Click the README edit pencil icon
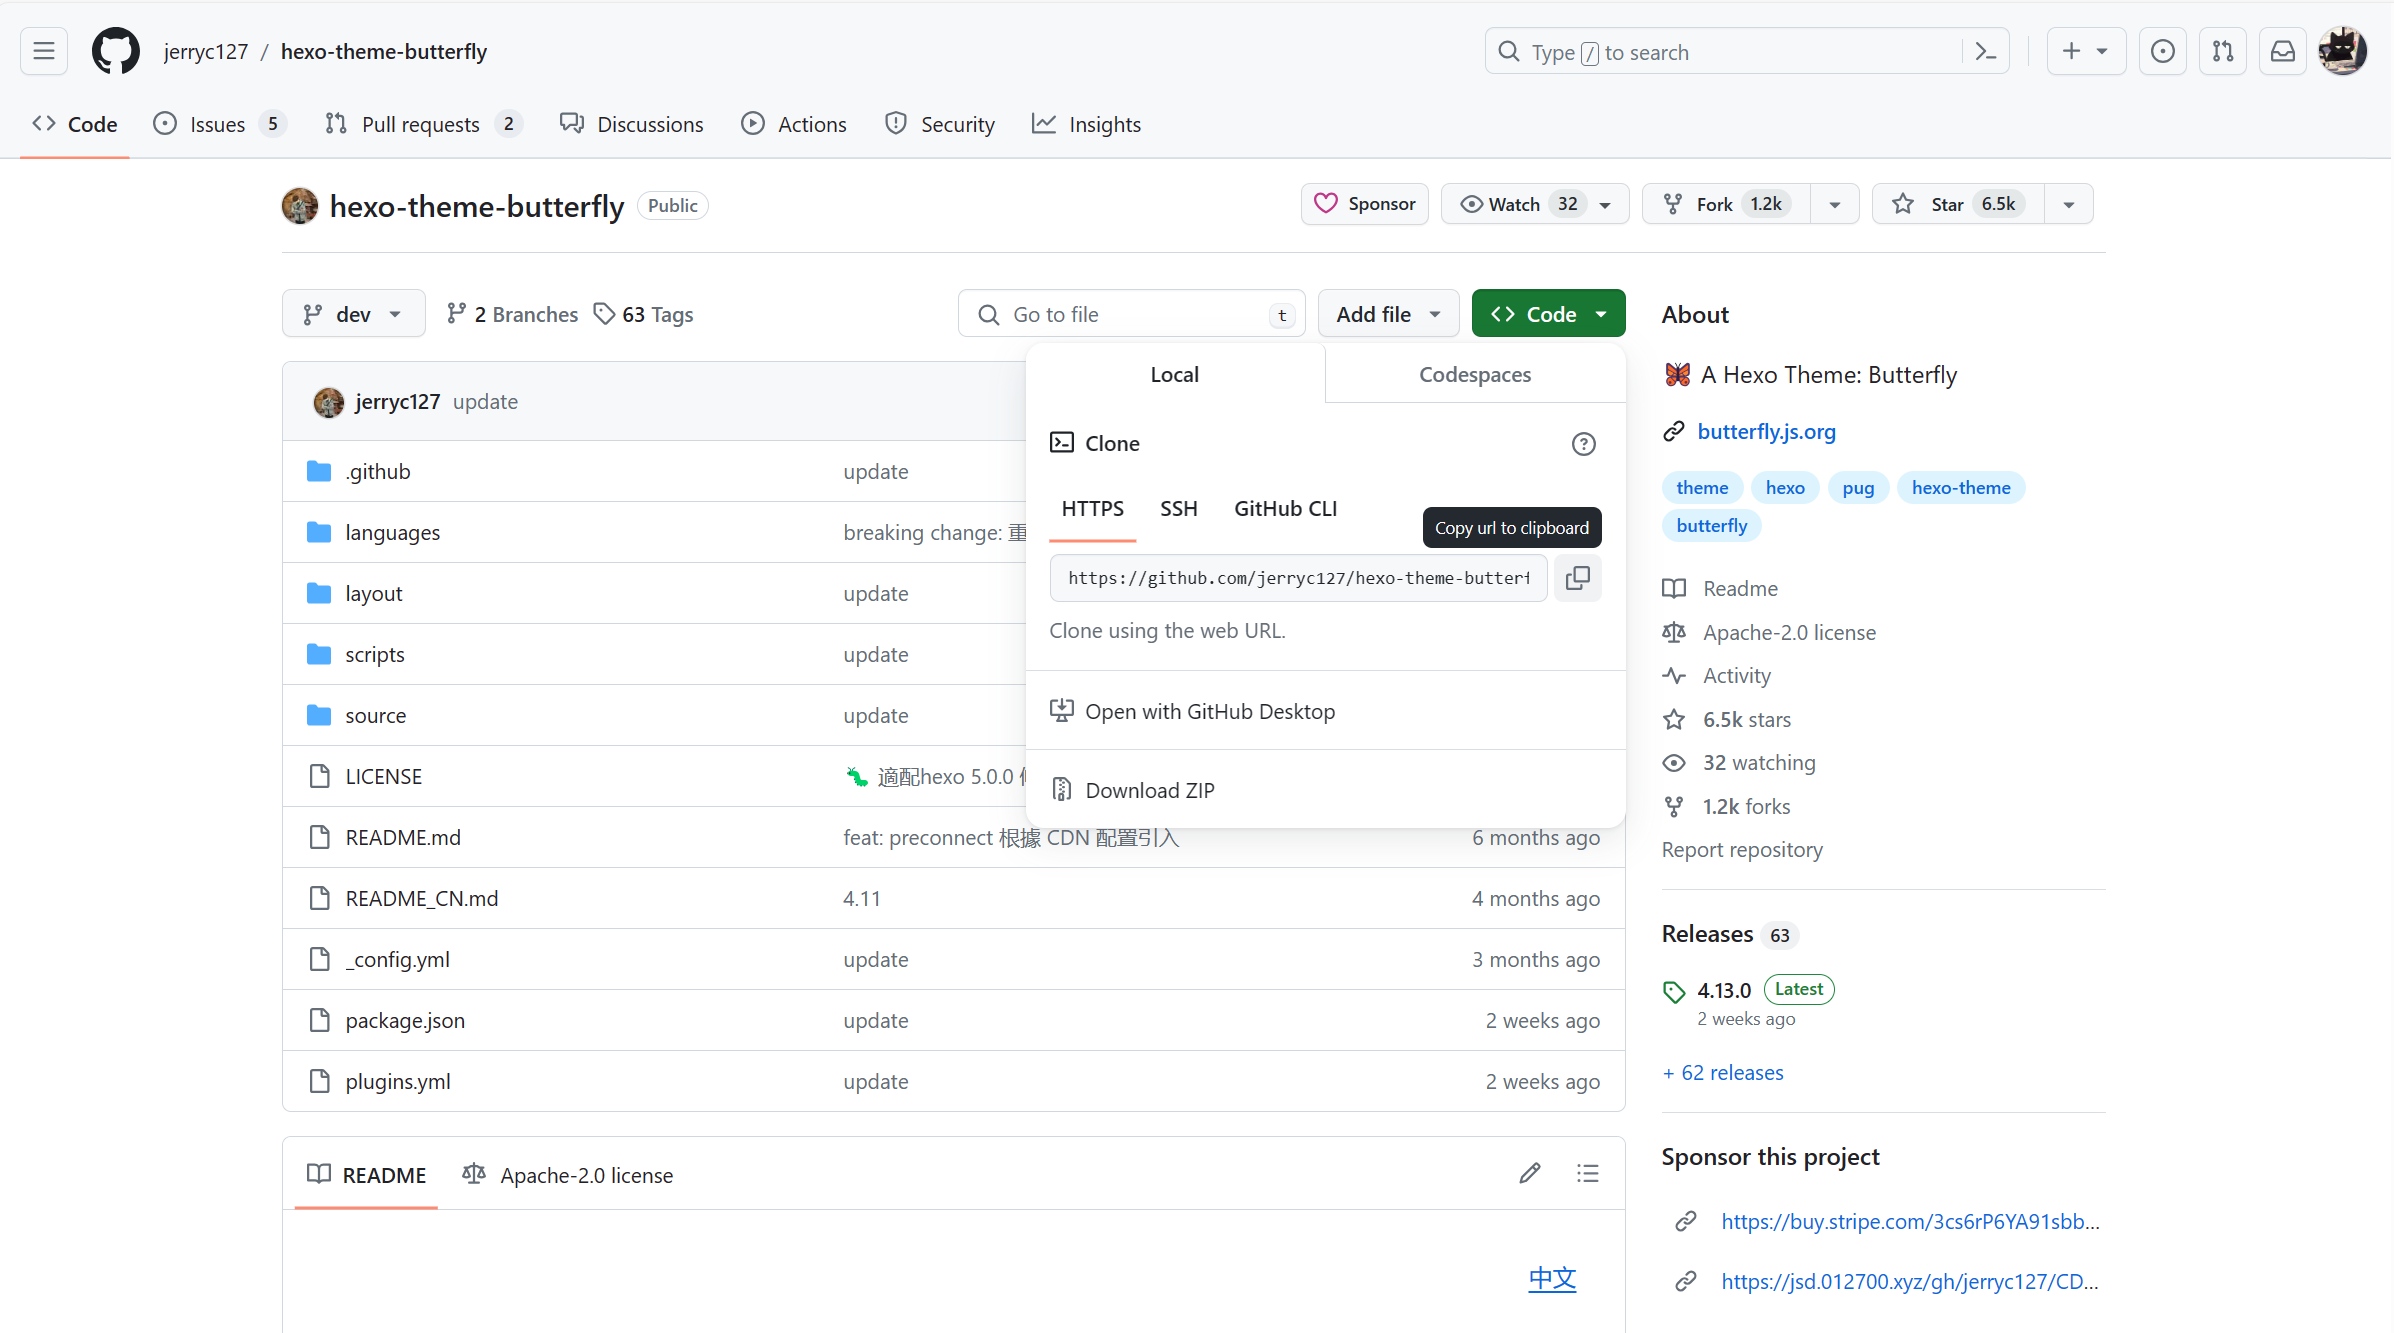This screenshot has height=1333, width=2394. (x=1530, y=1173)
